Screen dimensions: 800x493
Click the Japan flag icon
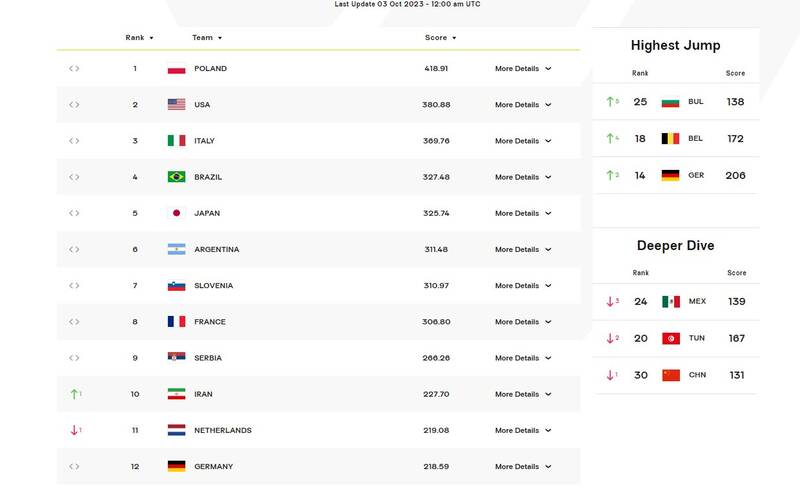[x=176, y=213]
